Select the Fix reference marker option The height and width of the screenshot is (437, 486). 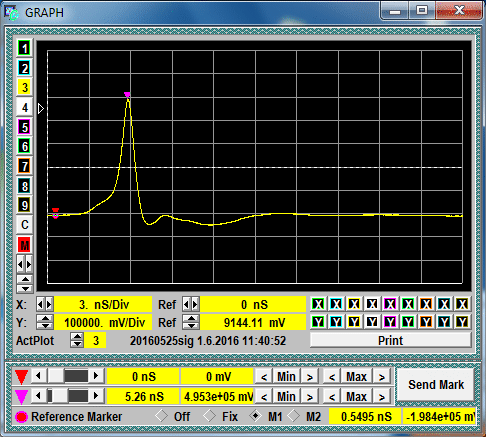coord(209,416)
